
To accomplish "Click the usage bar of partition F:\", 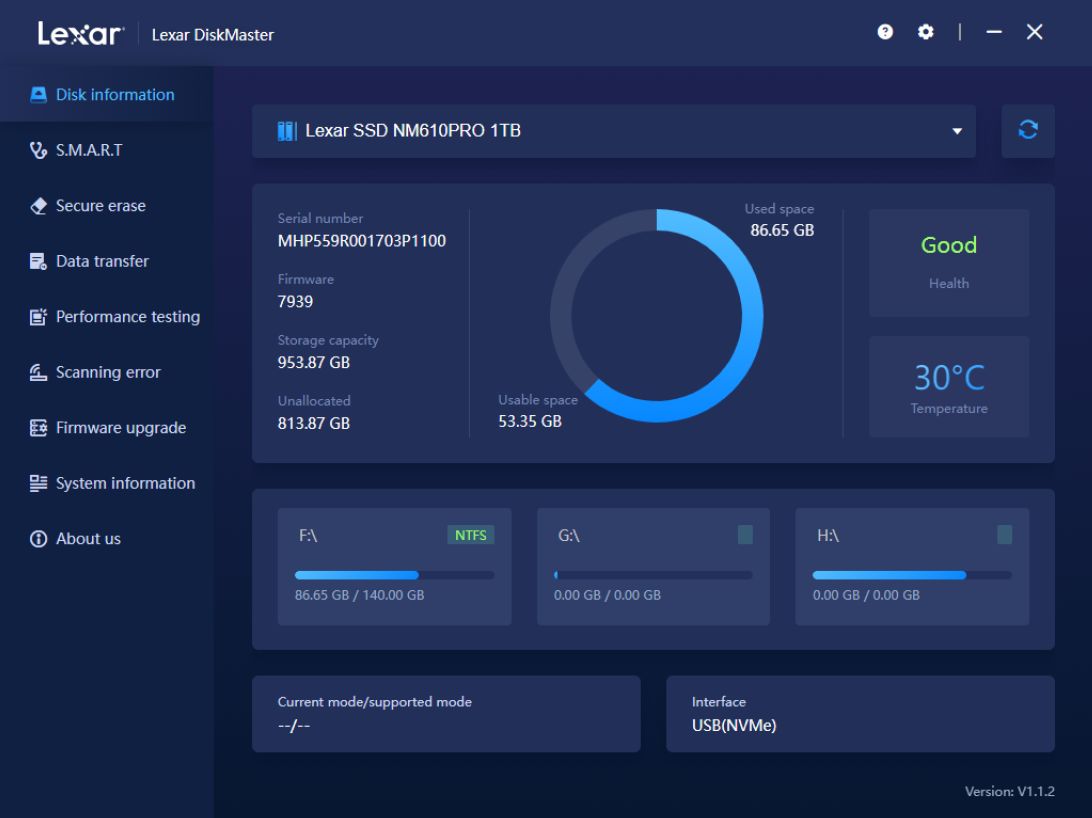I will point(393,574).
